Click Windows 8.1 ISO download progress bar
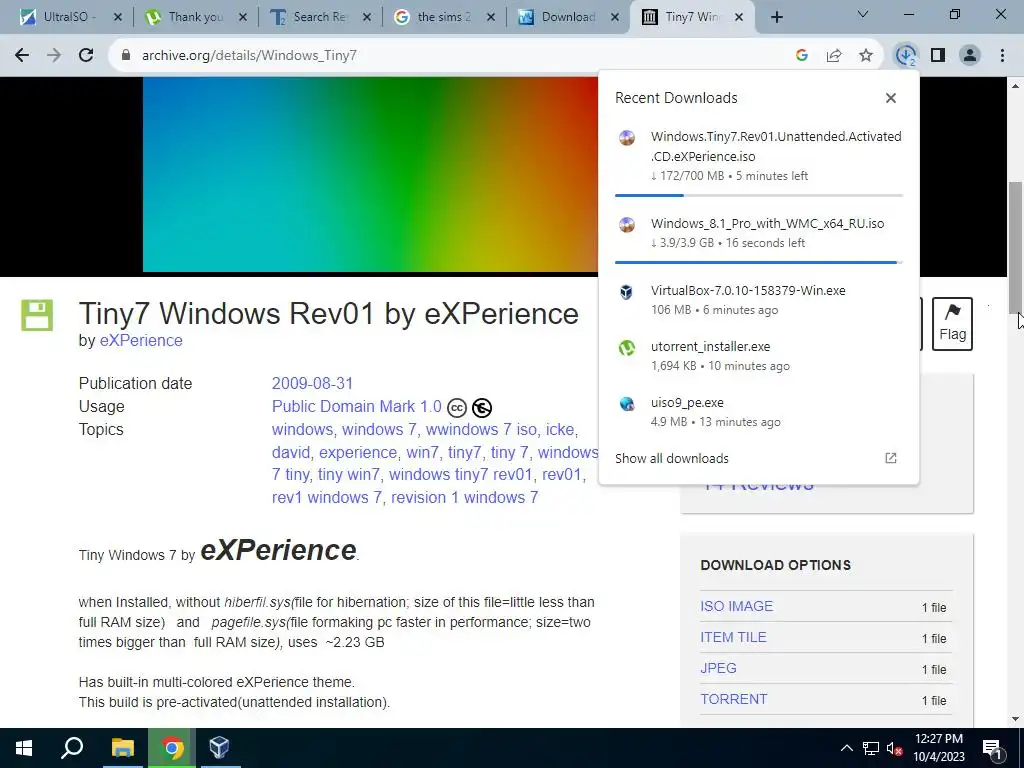 click(x=759, y=262)
